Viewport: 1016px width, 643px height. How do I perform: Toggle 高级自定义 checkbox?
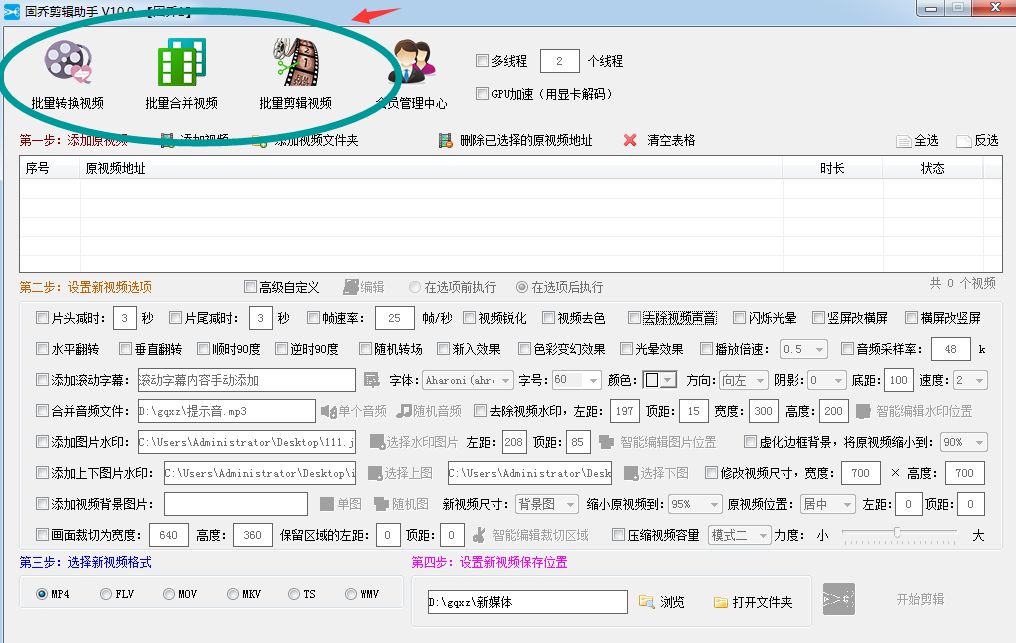coord(250,286)
